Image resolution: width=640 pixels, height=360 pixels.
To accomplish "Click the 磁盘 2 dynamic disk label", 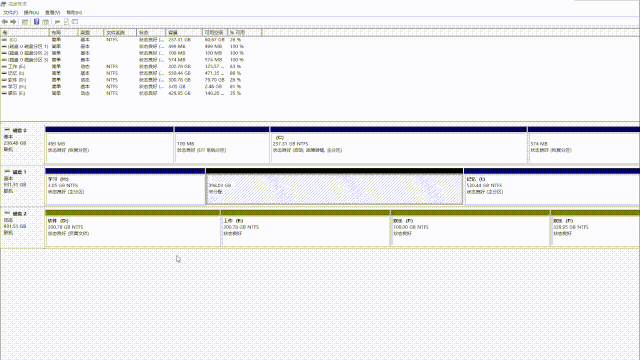I will click(x=22, y=227).
